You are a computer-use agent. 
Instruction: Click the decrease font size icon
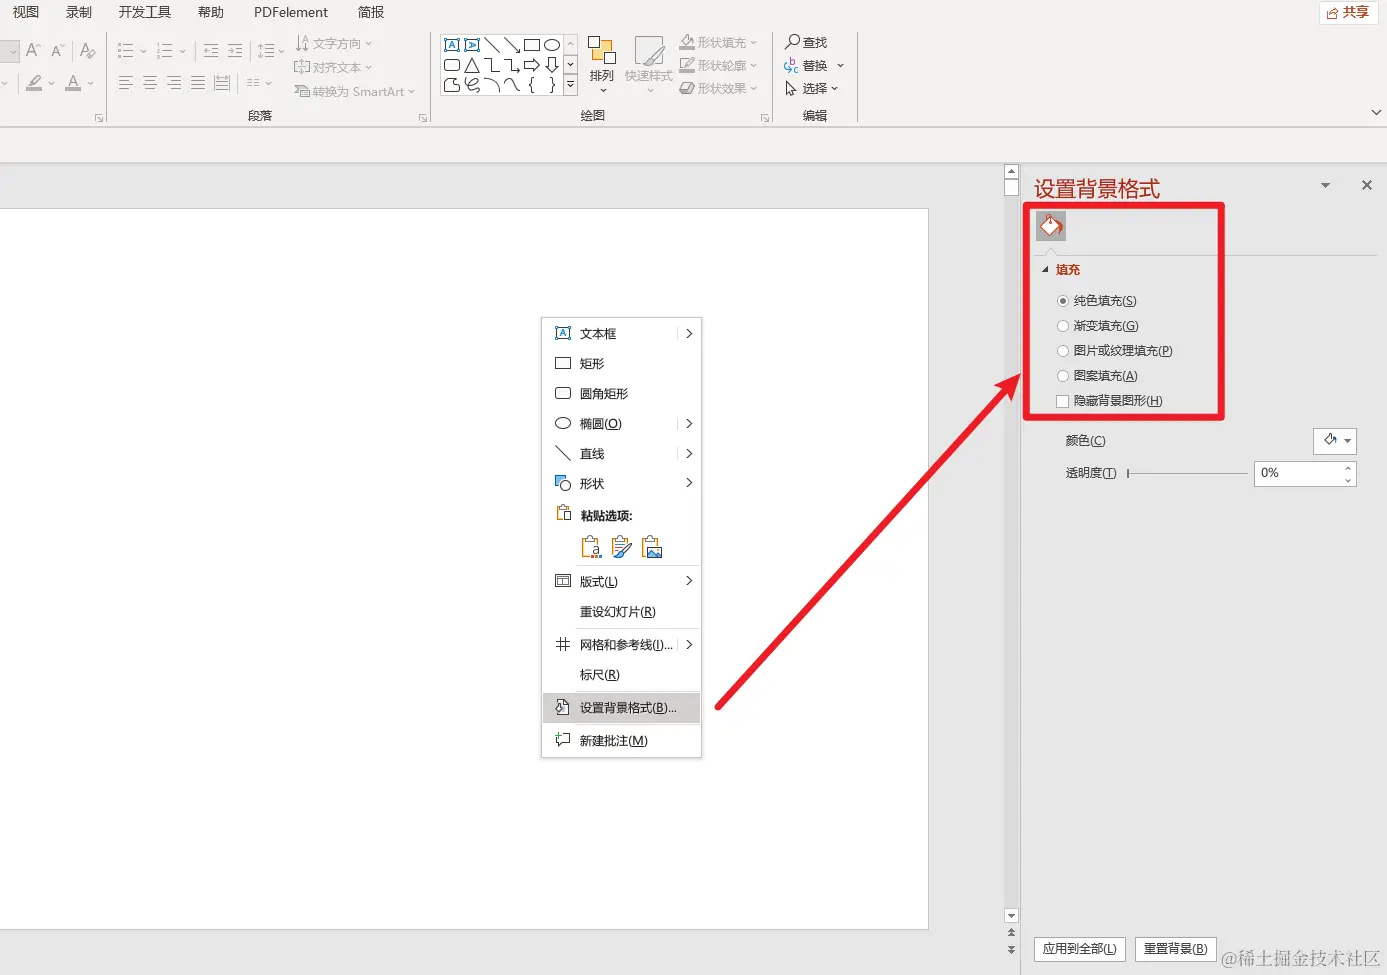(x=57, y=50)
